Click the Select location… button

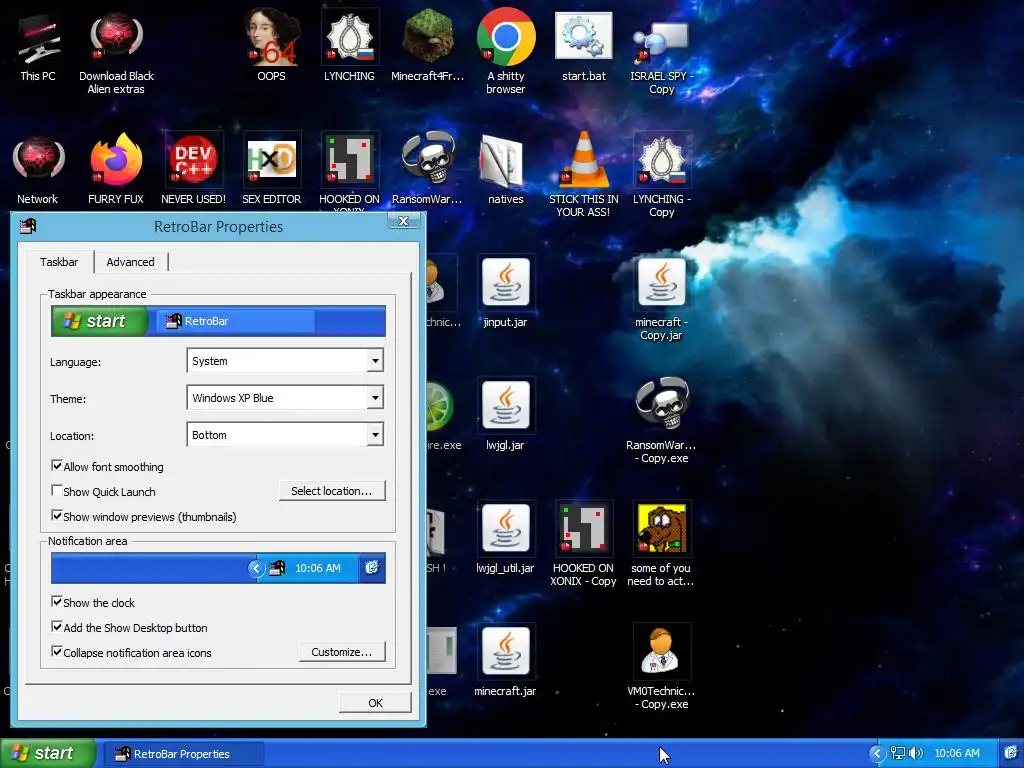[332, 490]
